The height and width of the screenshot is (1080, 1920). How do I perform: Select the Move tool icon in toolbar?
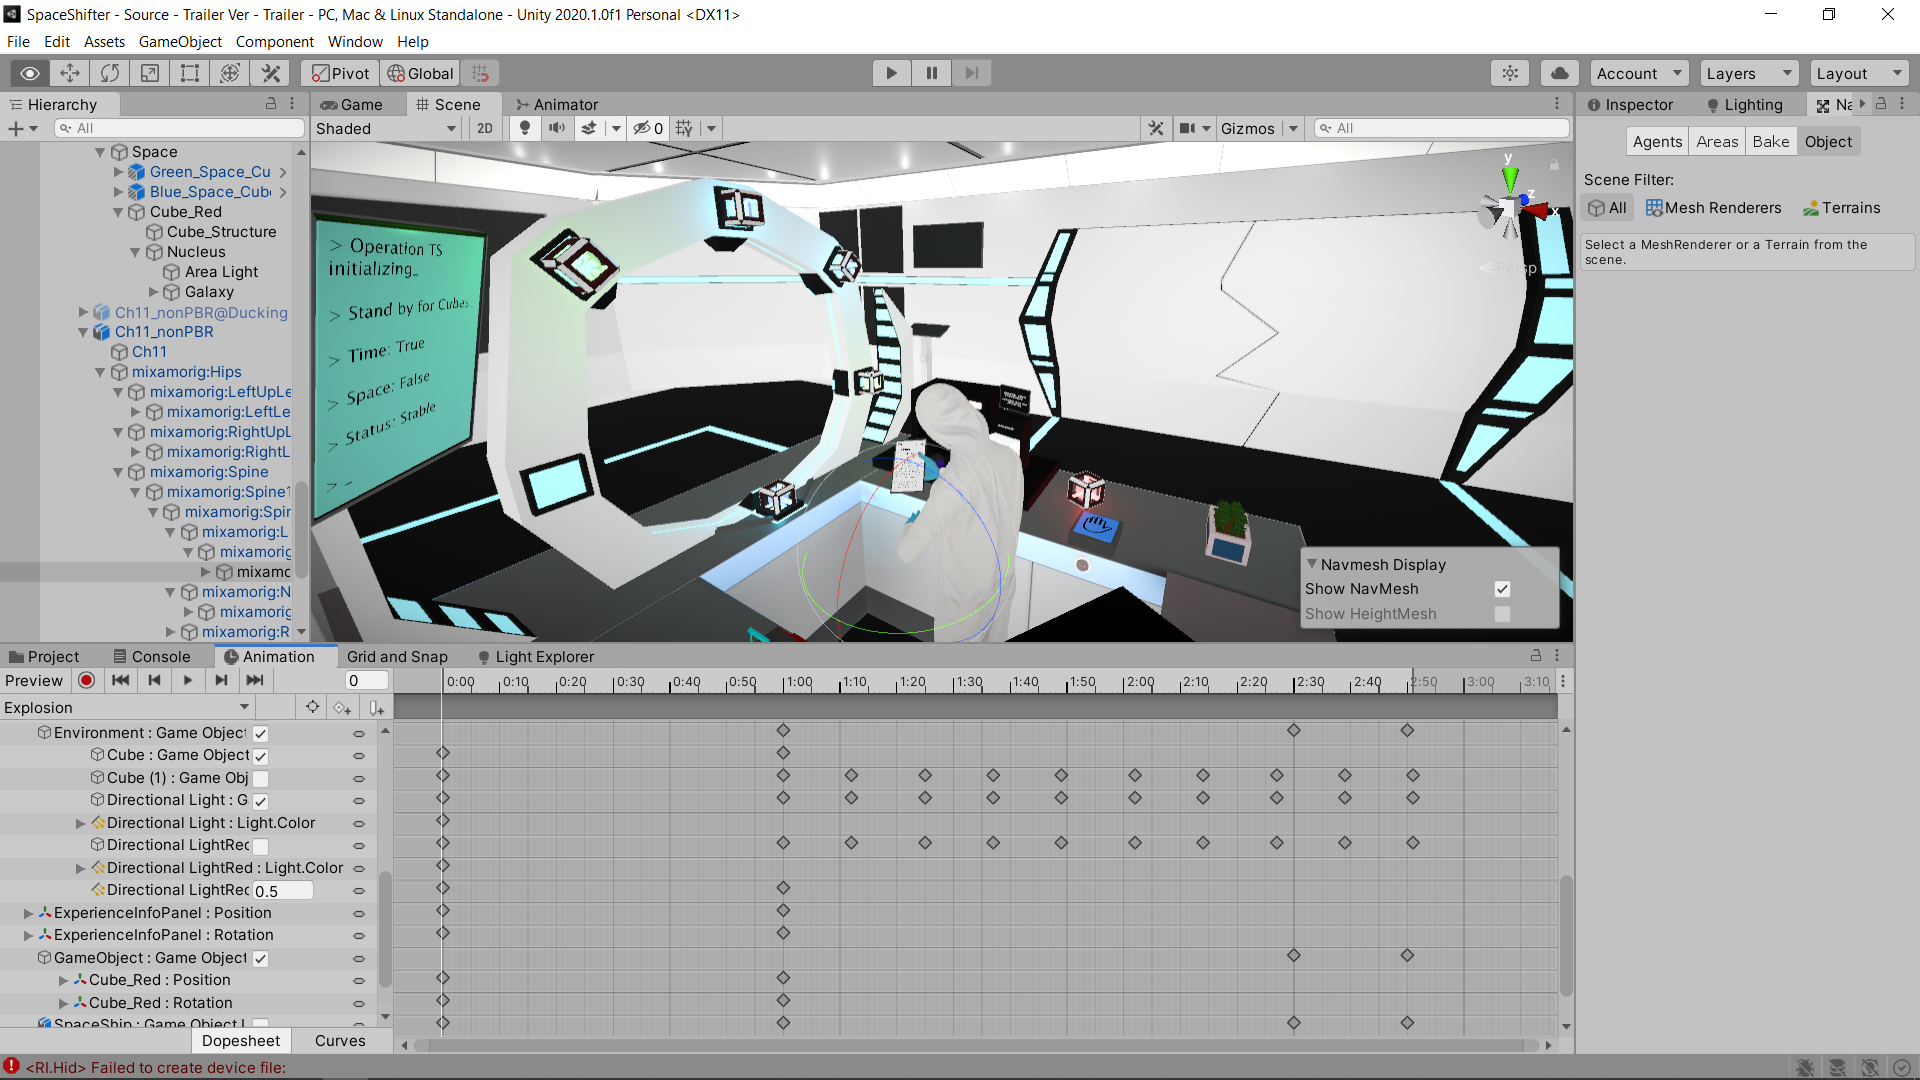click(73, 73)
